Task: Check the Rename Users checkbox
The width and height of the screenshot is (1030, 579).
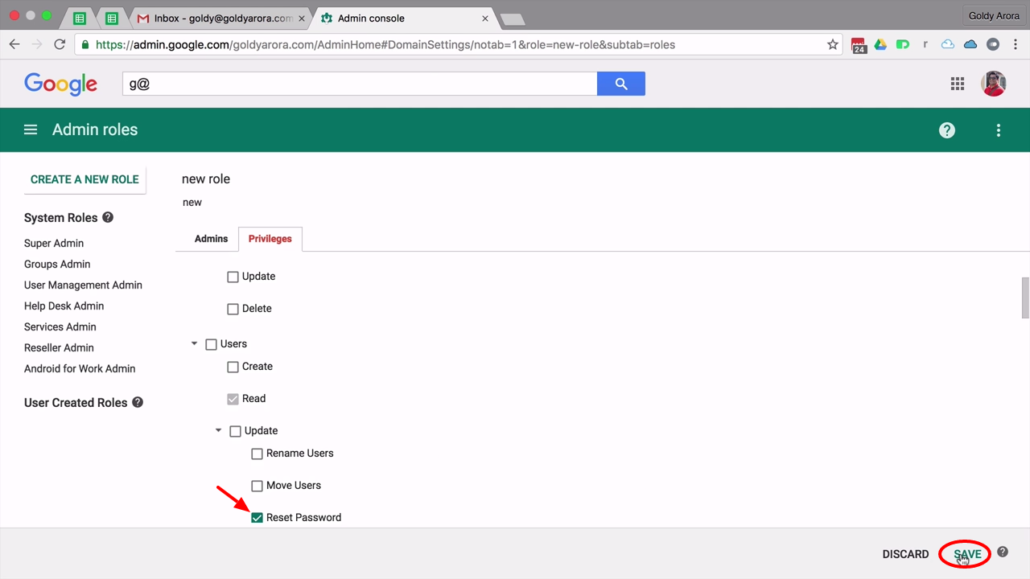Action: 257,453
